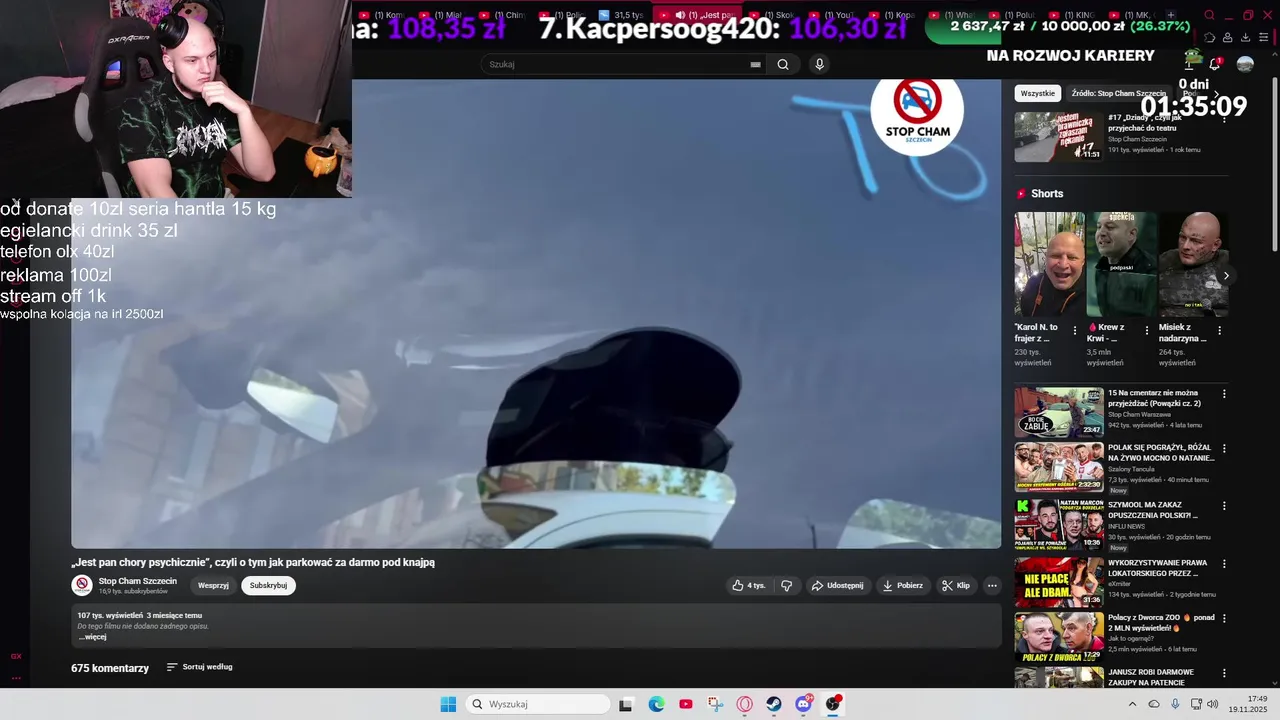Viewport: 1280px width, 720px height.
Task: Click the YouTube search magnifier button
Action: tap(783, 64)
